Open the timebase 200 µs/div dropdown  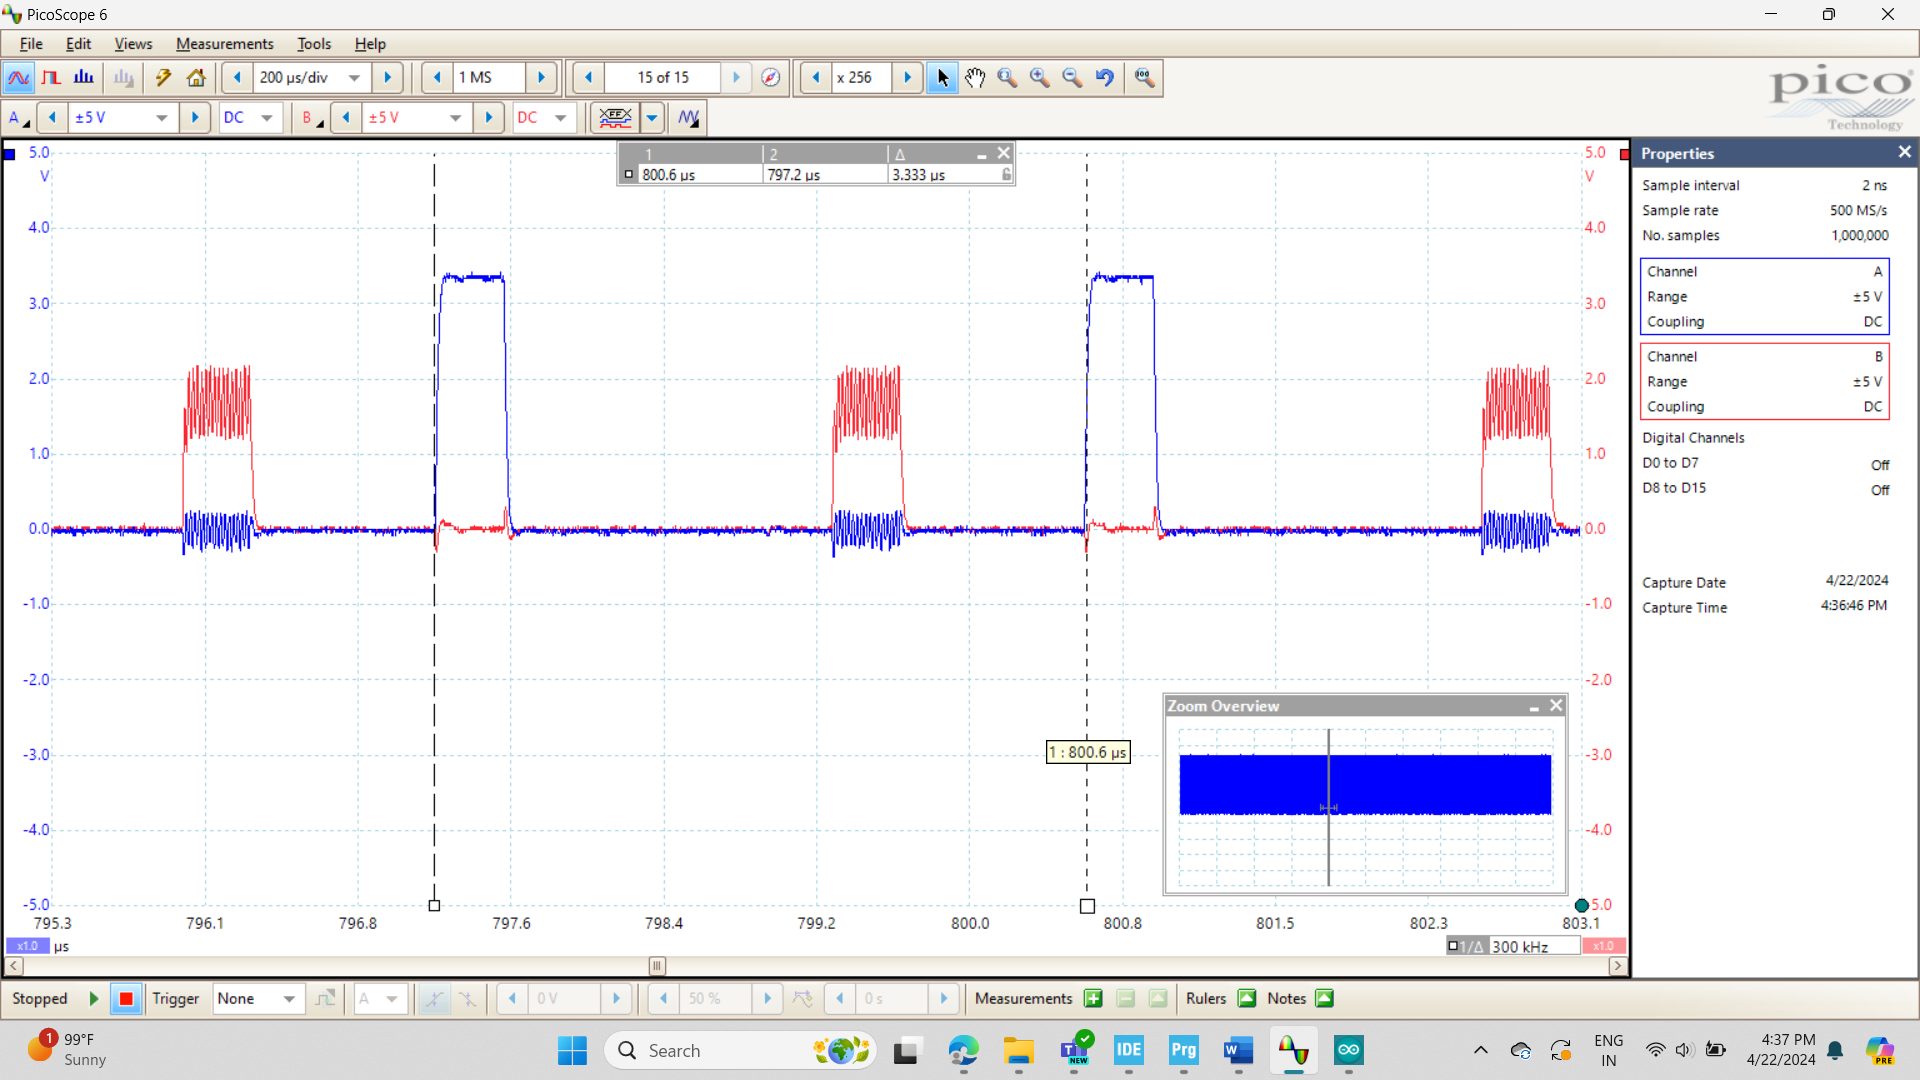click(354, 77)
